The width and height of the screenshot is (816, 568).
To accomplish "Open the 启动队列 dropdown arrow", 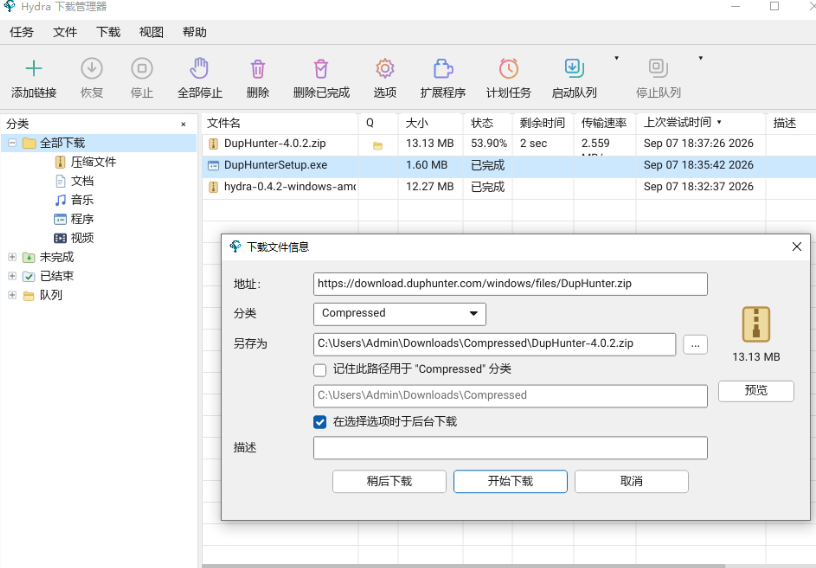I will tap(617, 58).
